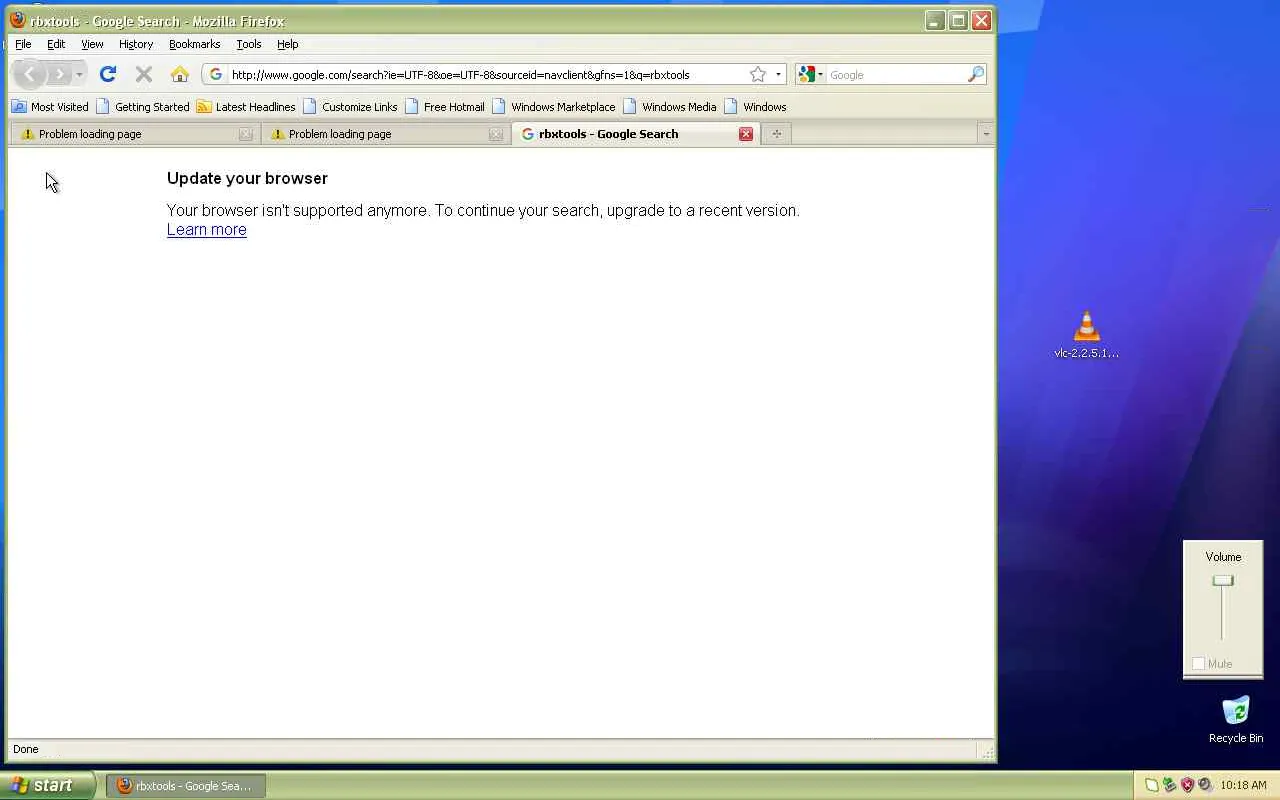This screenshot has height=800, width=1280.
Task: Close the first Problem loading page tab
Action: coord(246,134)
